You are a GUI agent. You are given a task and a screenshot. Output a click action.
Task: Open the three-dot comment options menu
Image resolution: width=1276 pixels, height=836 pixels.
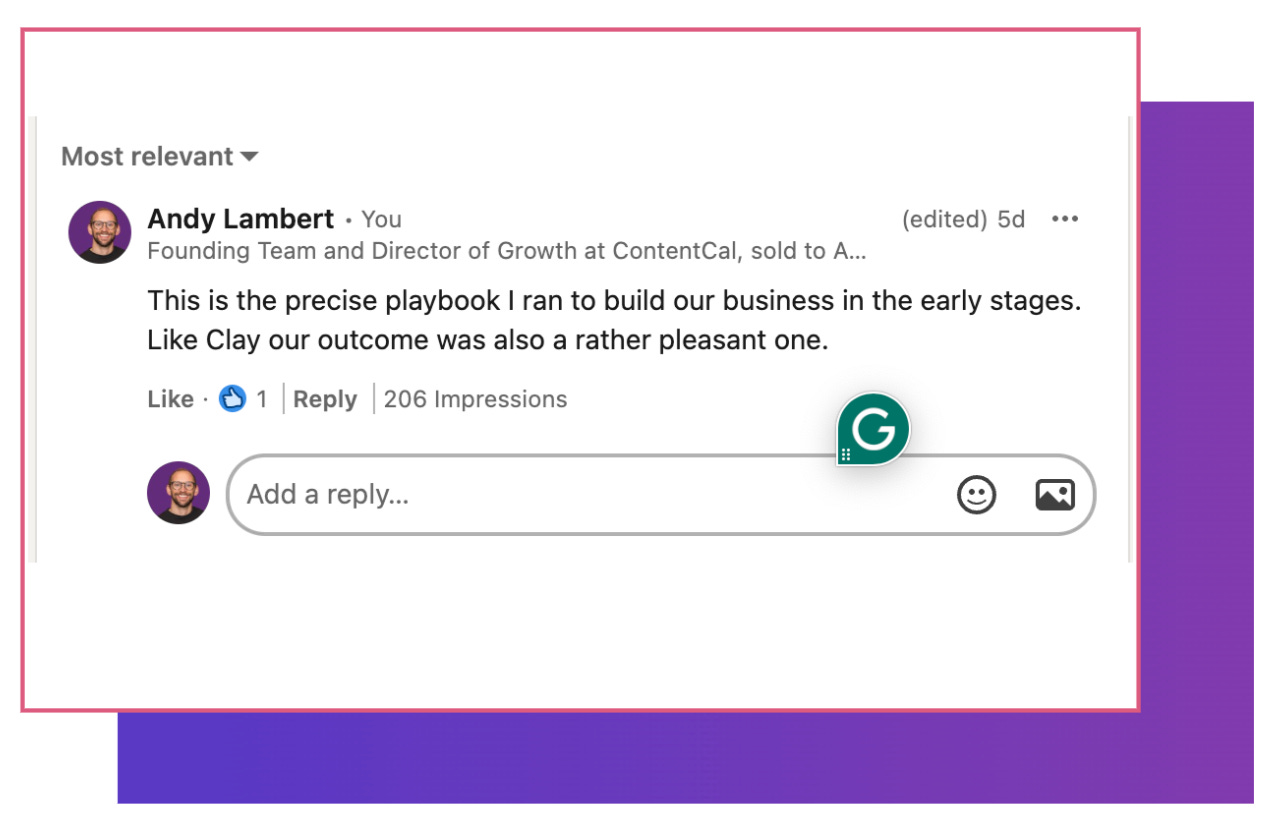click(1065, 219)
